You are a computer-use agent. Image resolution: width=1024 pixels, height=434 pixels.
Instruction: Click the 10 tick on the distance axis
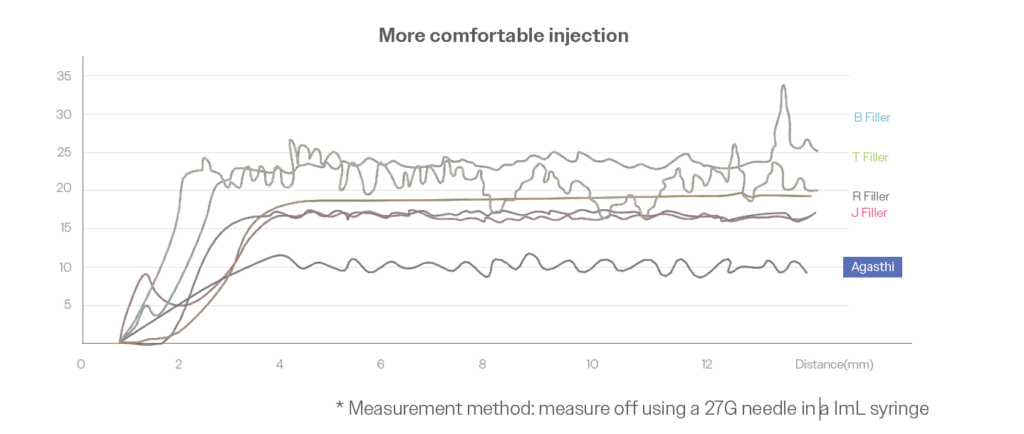point(592,364)
